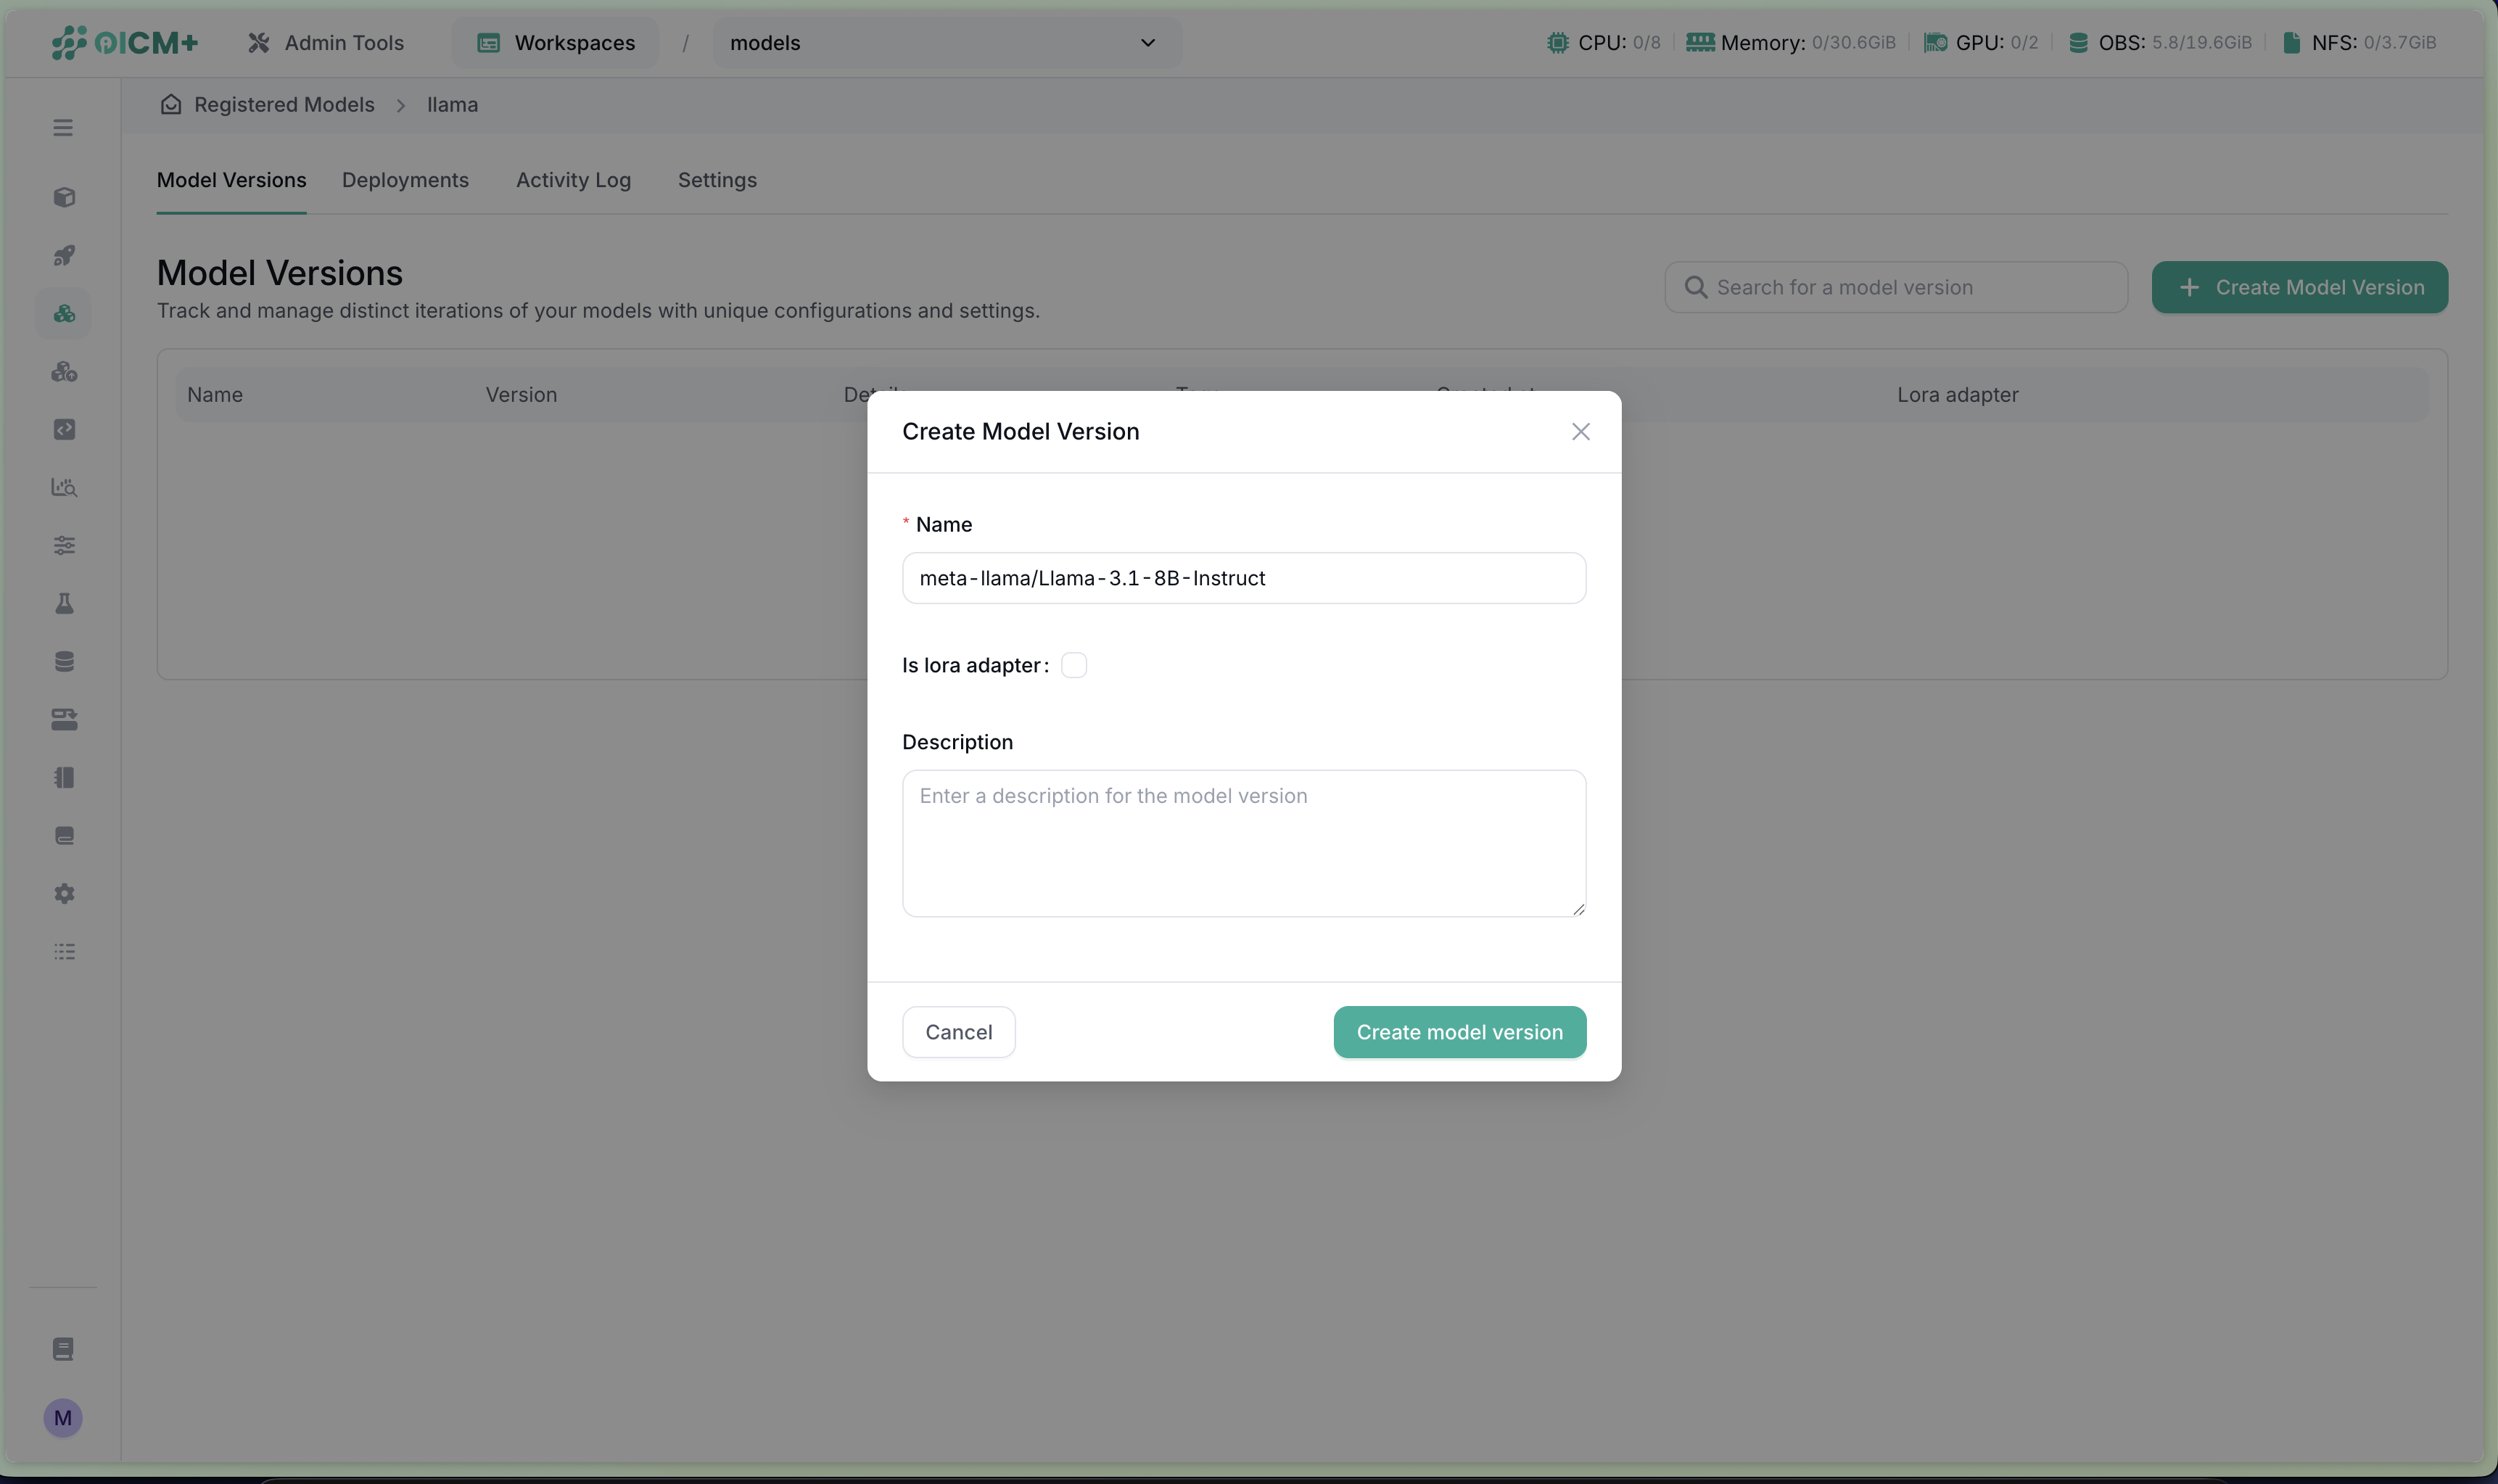Screen dimensions: 2498x1484
Task: Select the sliders tuning icon in sidebar
Action: tap(64, 545)
